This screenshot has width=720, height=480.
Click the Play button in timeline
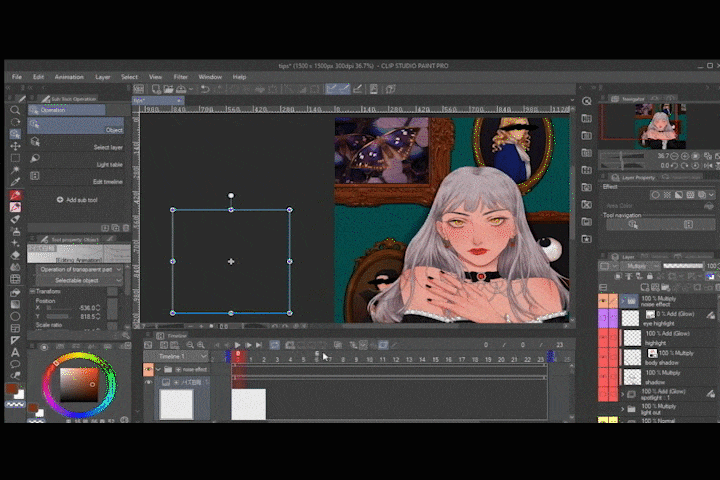237,345
